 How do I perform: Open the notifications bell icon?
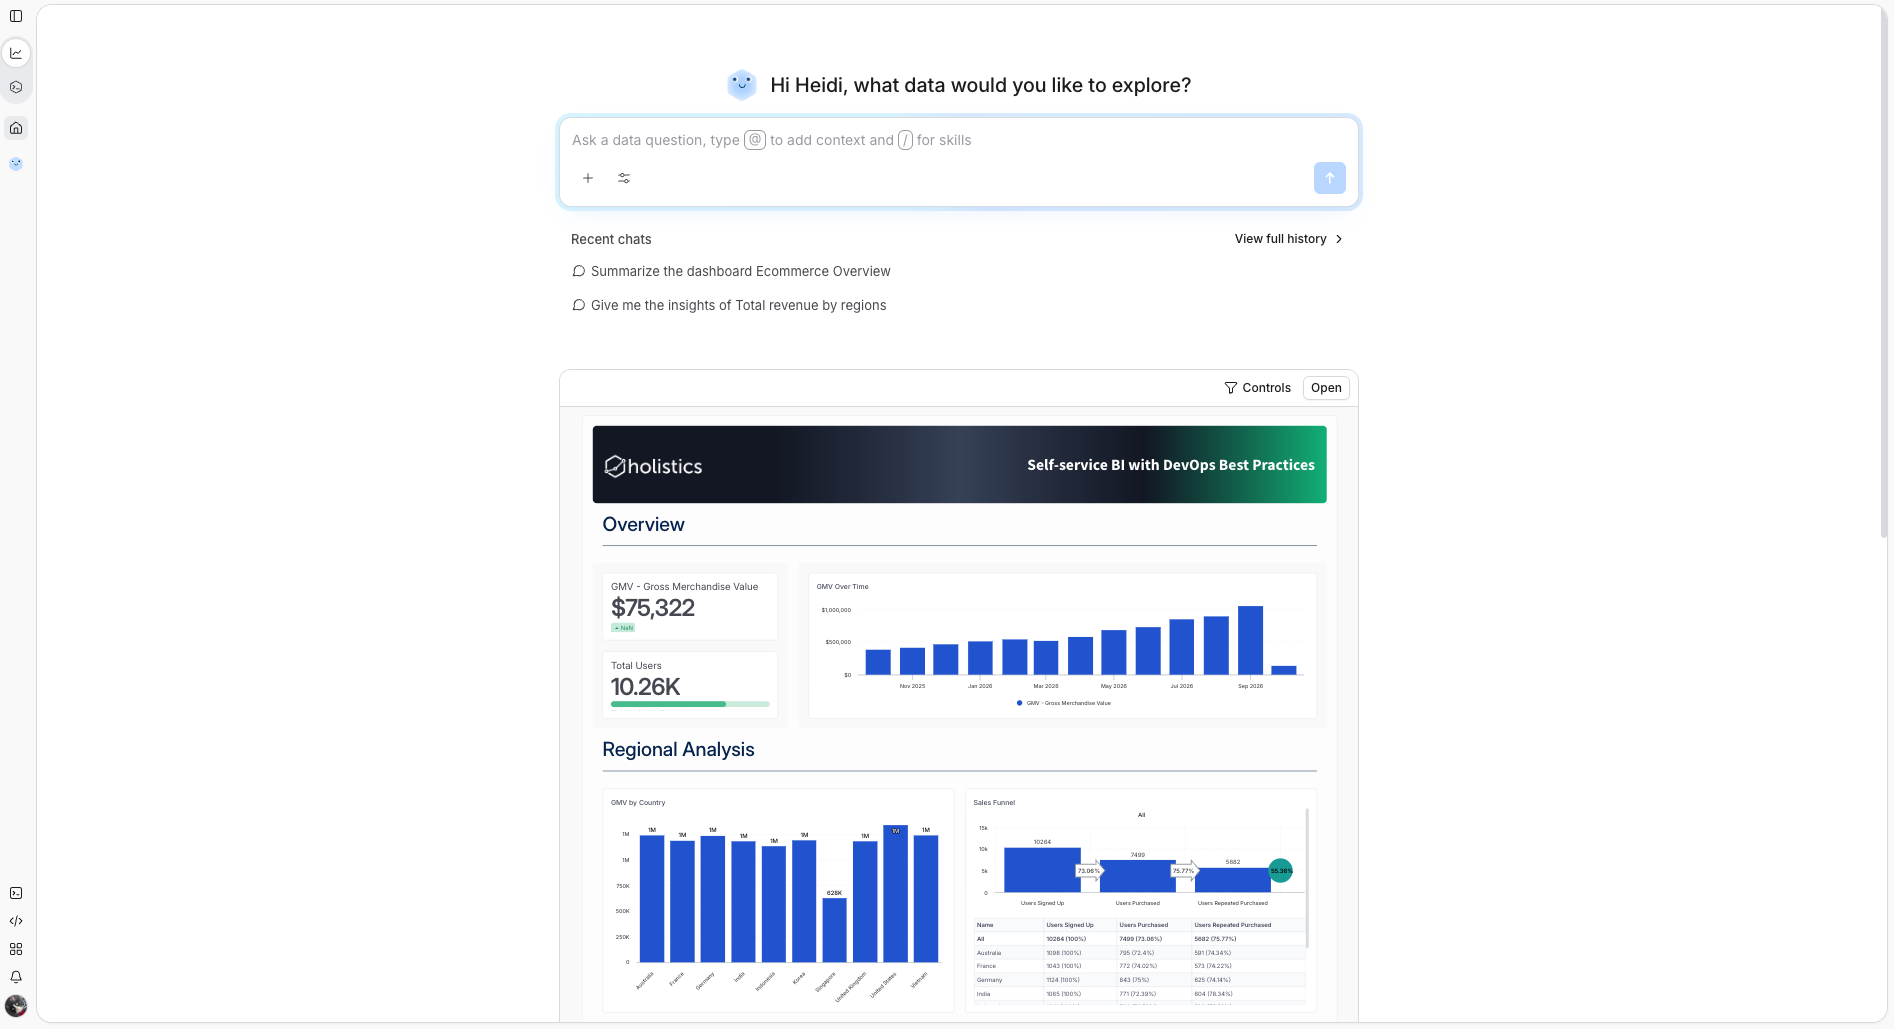pyautogui.click(x=16, y=977)
